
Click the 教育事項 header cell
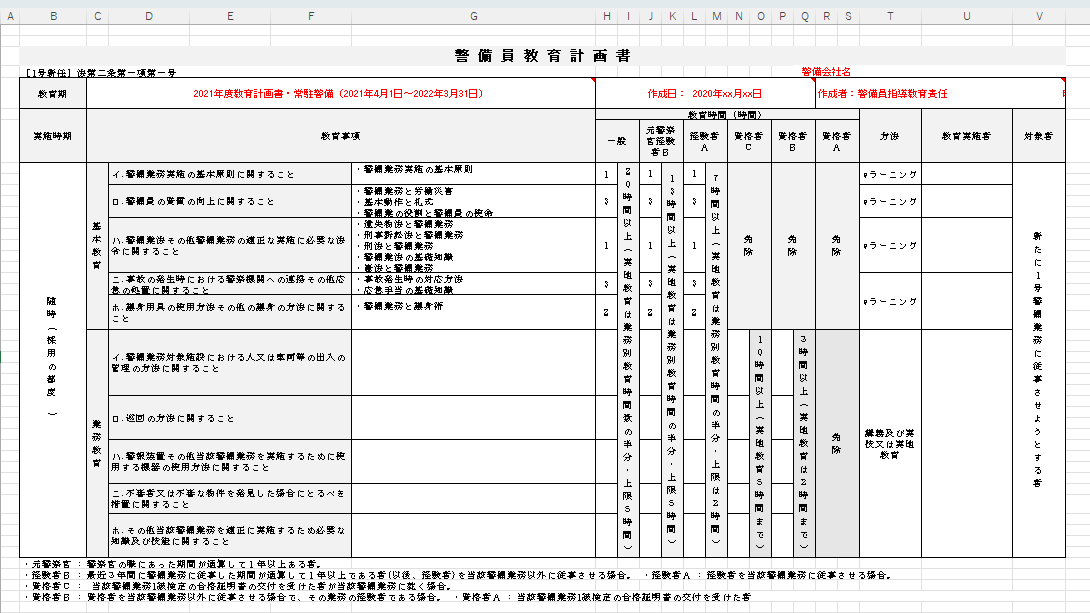tap(341, 136)
